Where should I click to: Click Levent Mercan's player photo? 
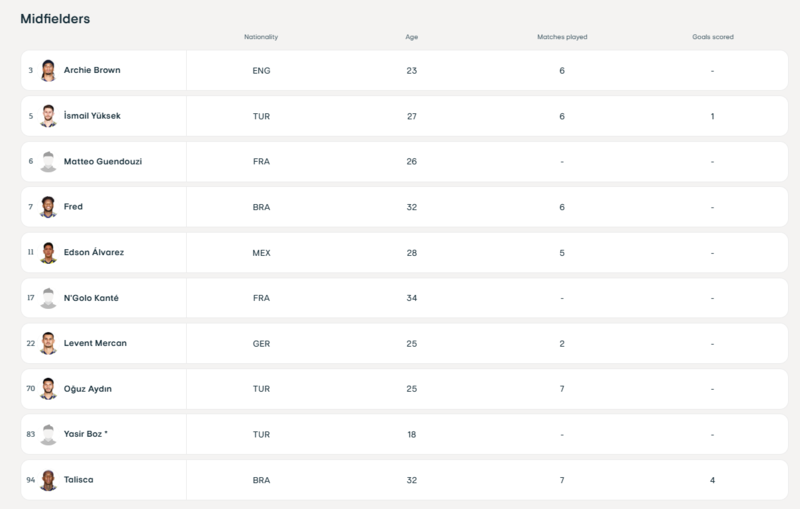point(48,344)
